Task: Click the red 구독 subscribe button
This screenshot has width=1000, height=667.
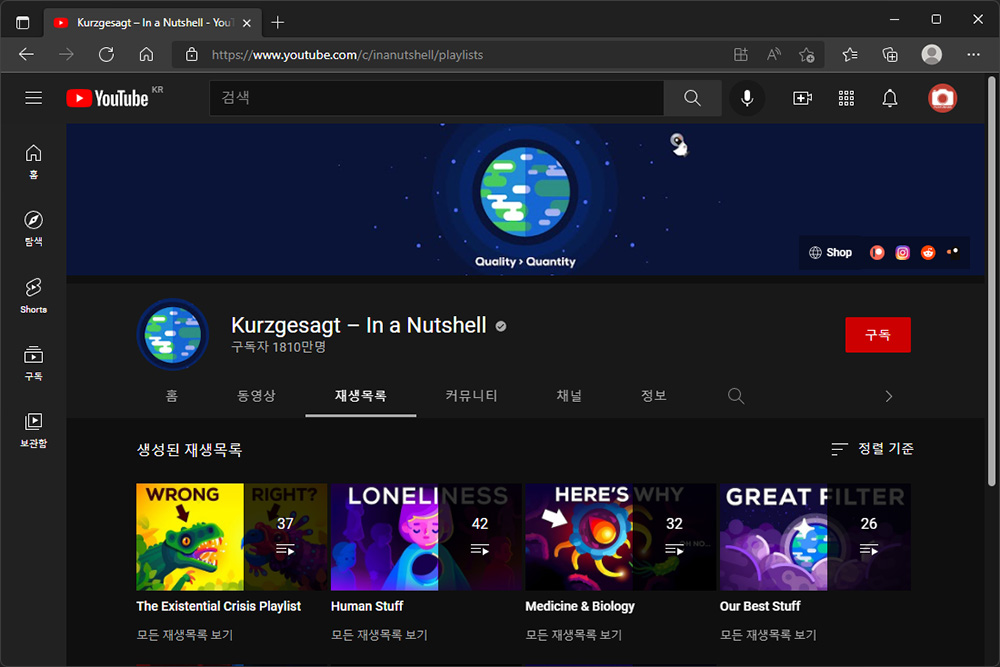Action: pyautogui.click(x=878, y=335)
